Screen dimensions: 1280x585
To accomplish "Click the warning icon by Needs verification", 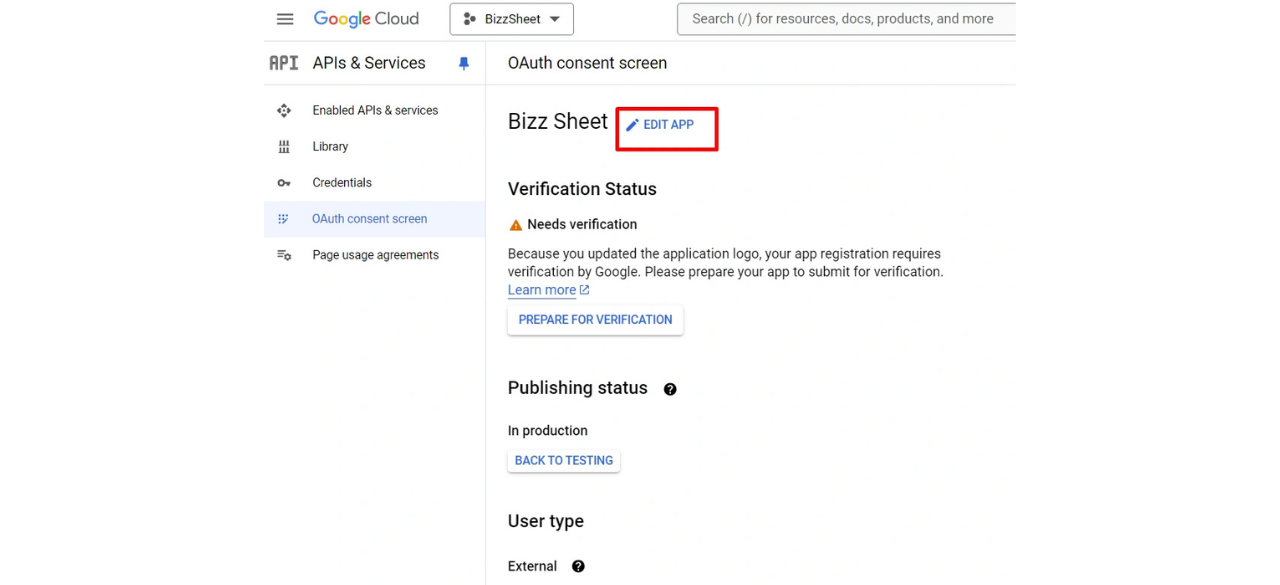I will pos(516,225).
